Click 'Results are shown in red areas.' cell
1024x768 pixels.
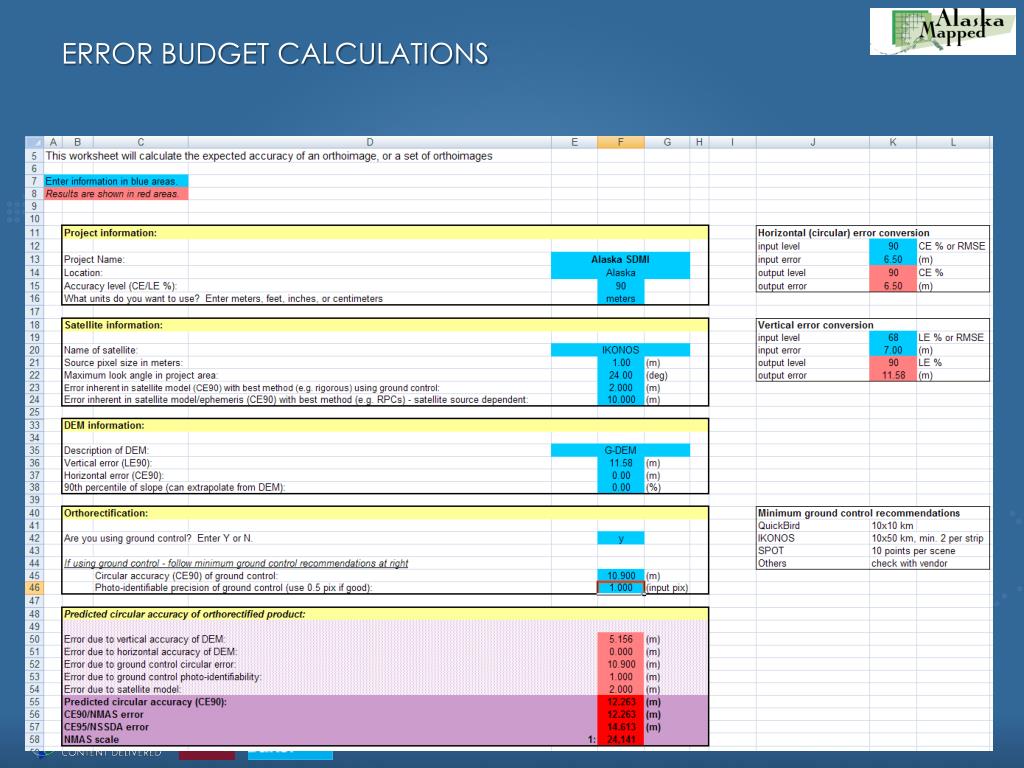pos(116,194)
